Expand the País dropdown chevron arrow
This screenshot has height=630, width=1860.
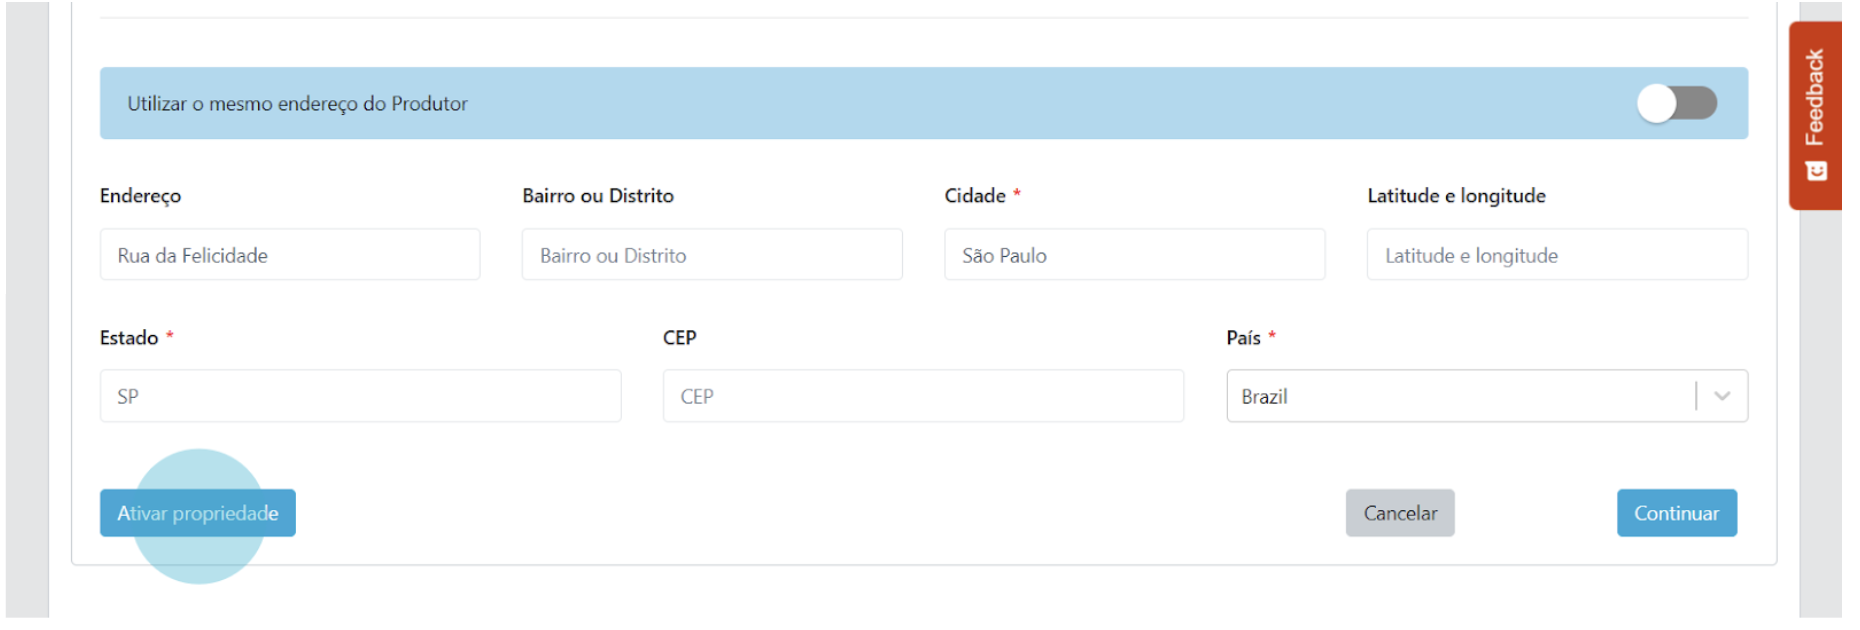1722,396
